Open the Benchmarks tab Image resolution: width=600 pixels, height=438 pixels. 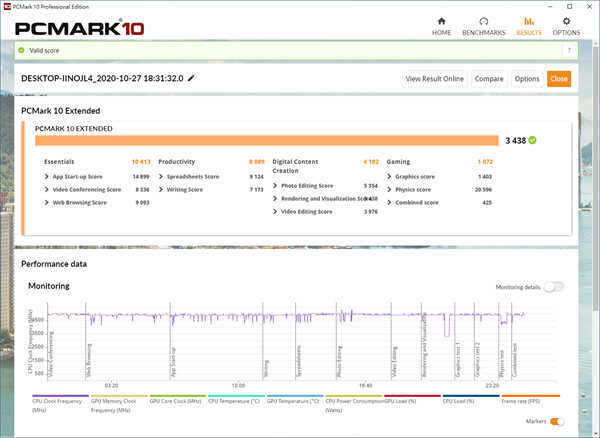pos(484,26)
